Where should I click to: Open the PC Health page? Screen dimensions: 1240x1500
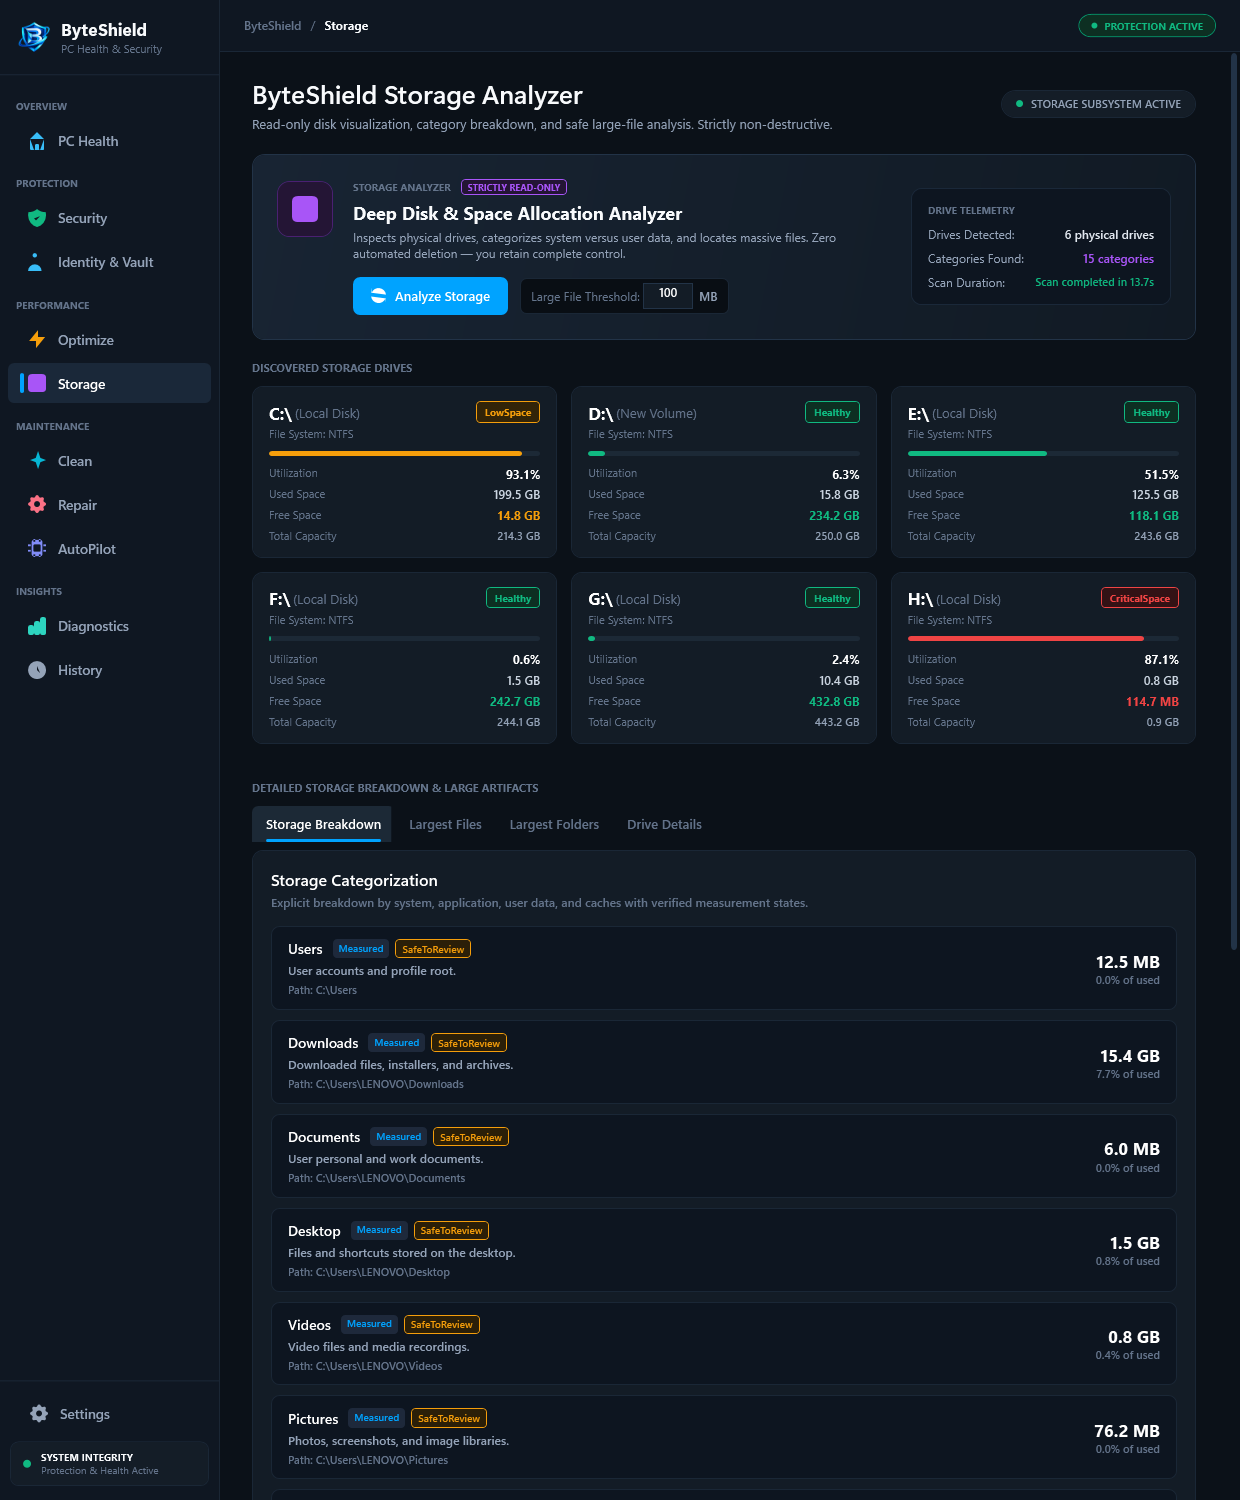[x=109, y=141]
